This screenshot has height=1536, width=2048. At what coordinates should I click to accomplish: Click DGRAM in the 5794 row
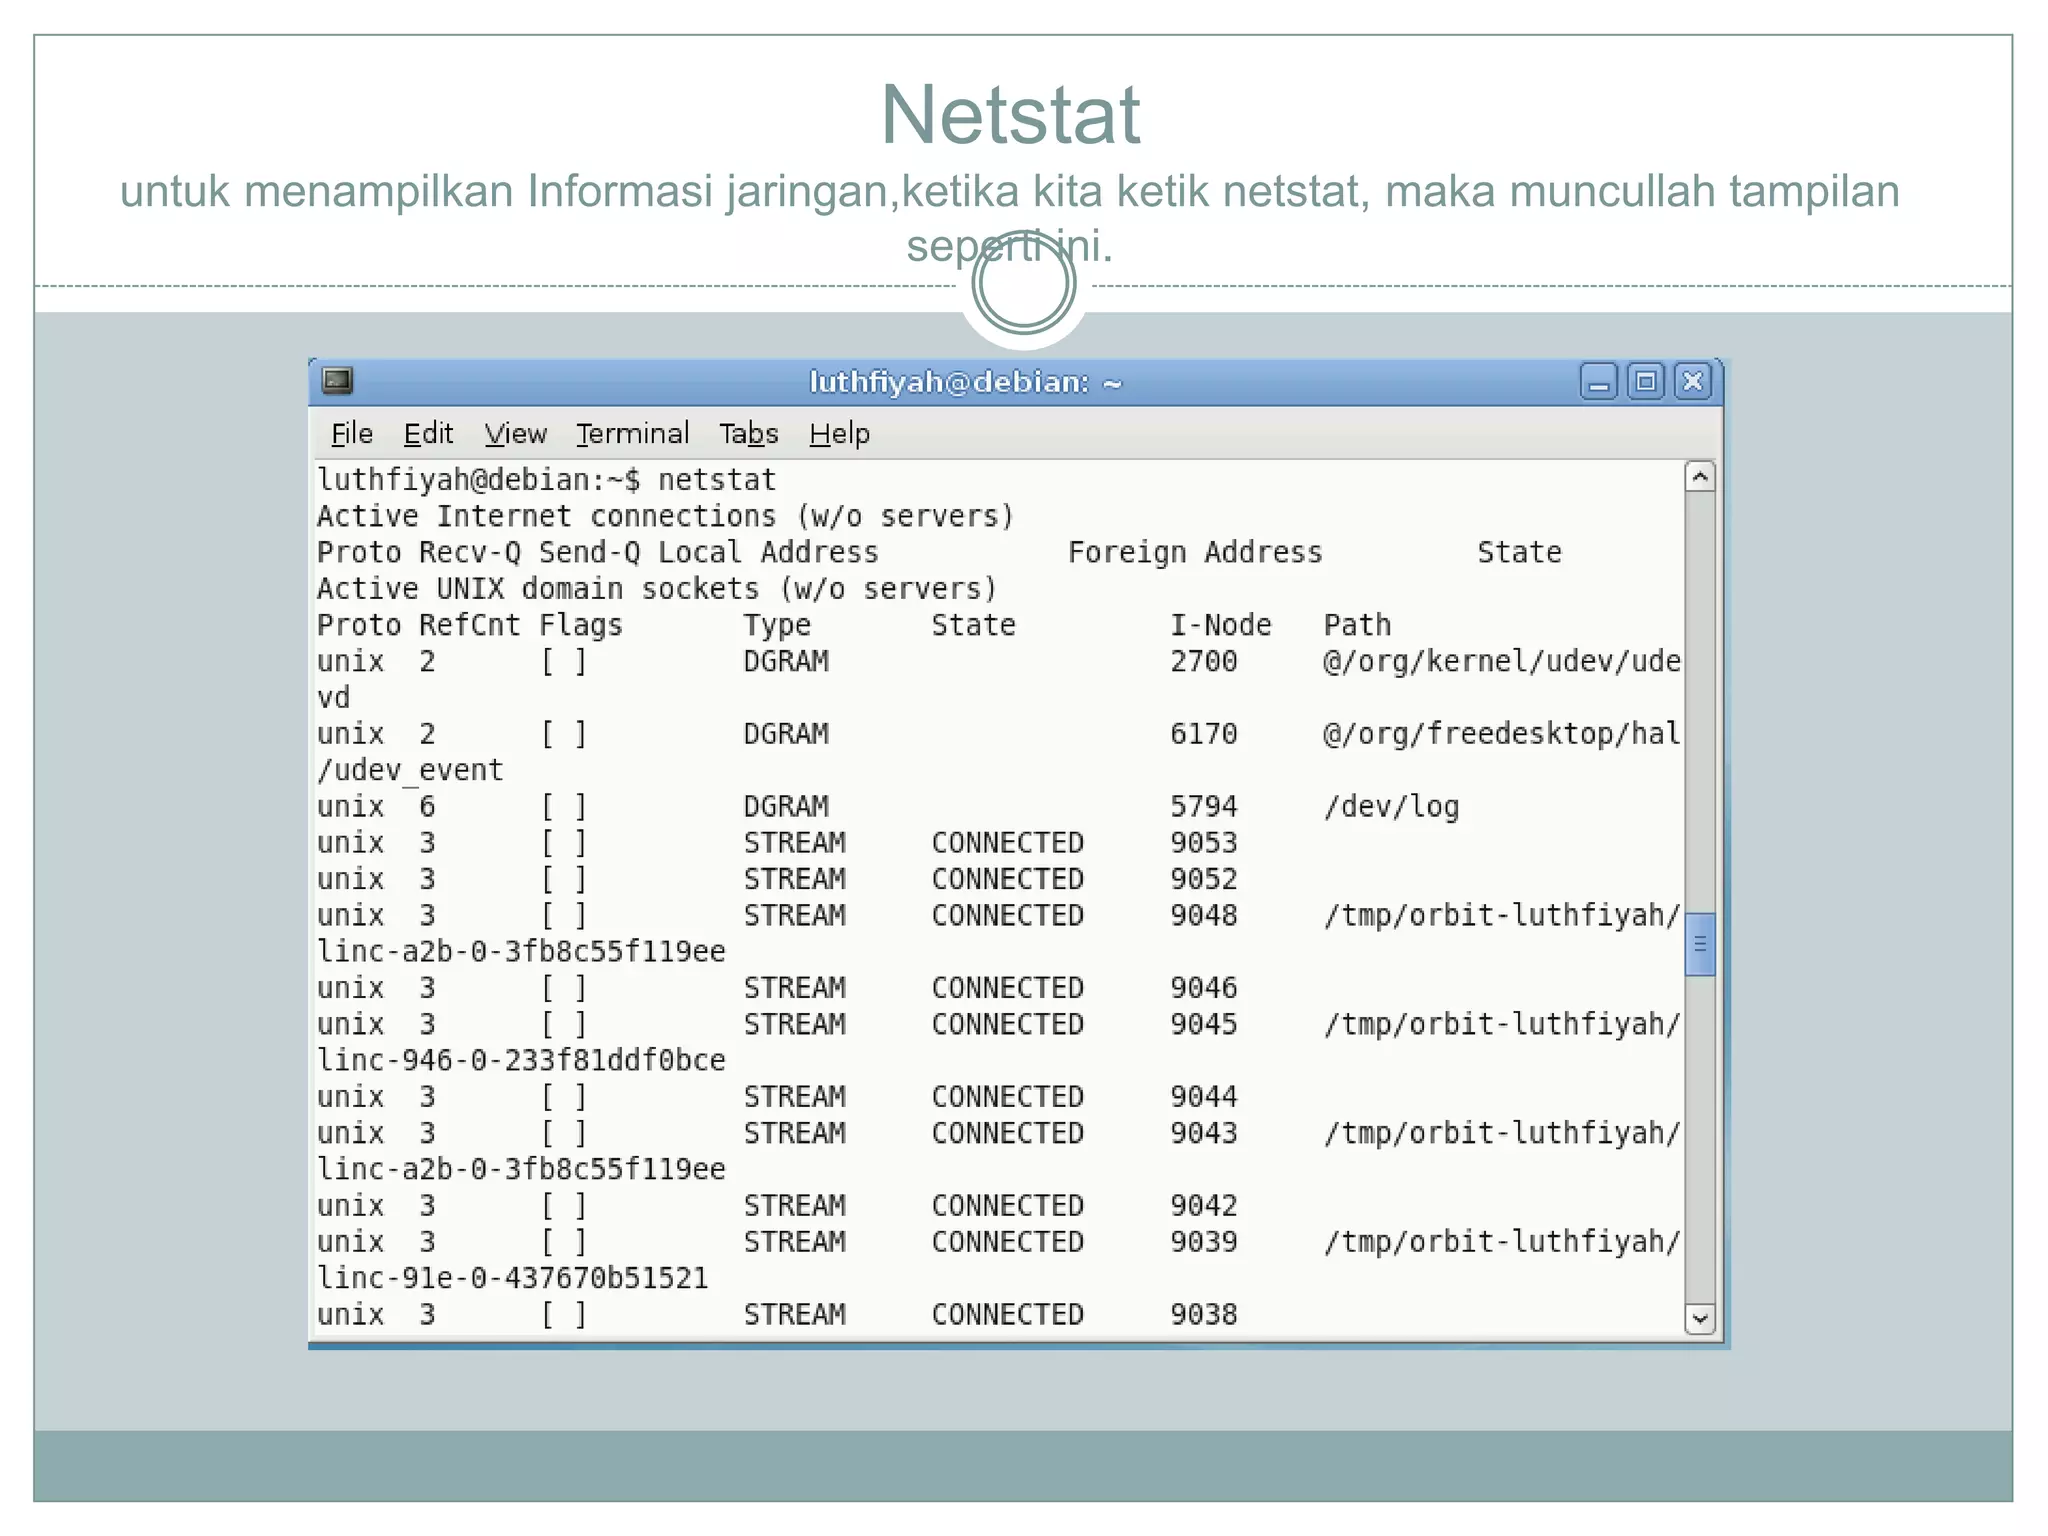tap(786, 807)
